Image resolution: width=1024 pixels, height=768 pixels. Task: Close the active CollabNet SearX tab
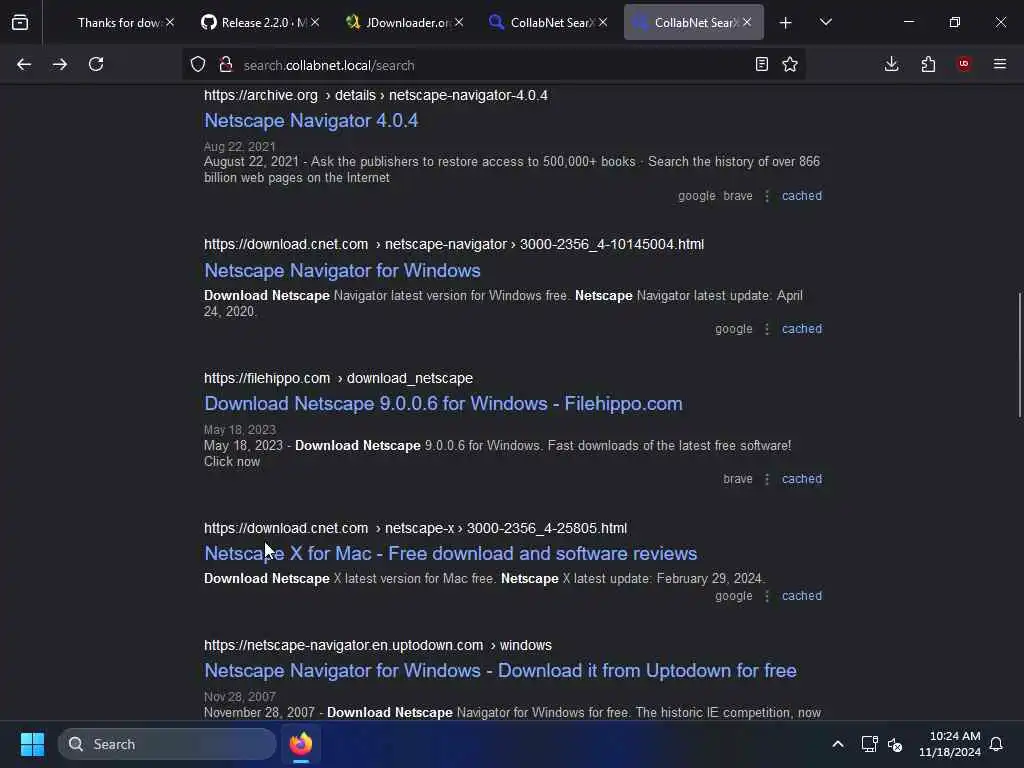[747, 22]
